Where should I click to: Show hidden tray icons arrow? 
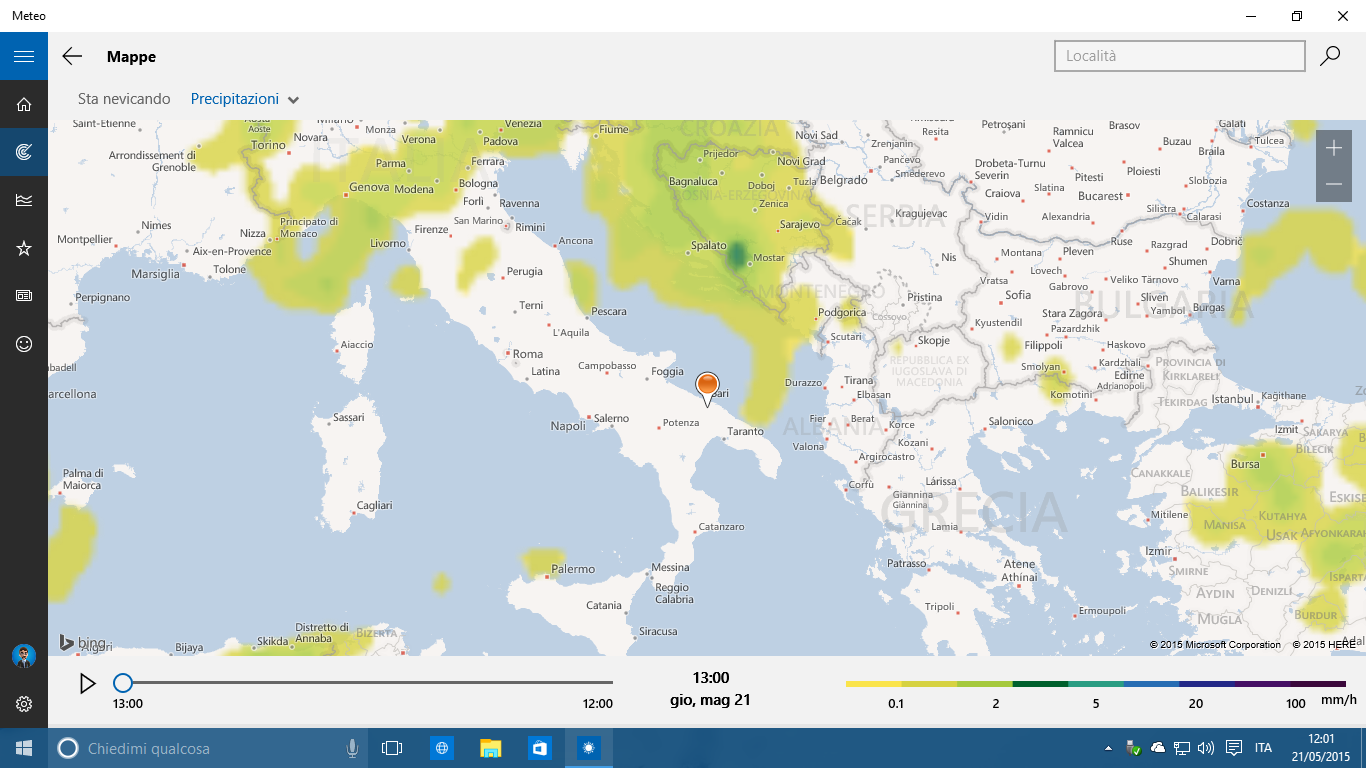(x=1108, y=748)
